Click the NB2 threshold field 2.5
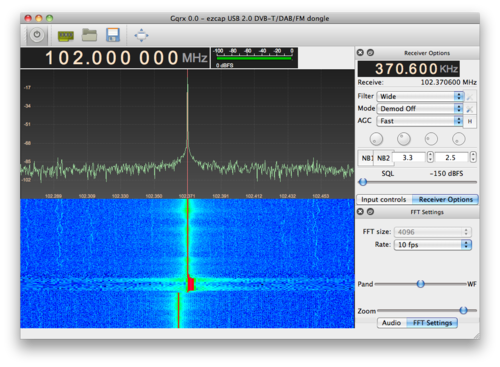The image size is (500, 367). [452, 158]
